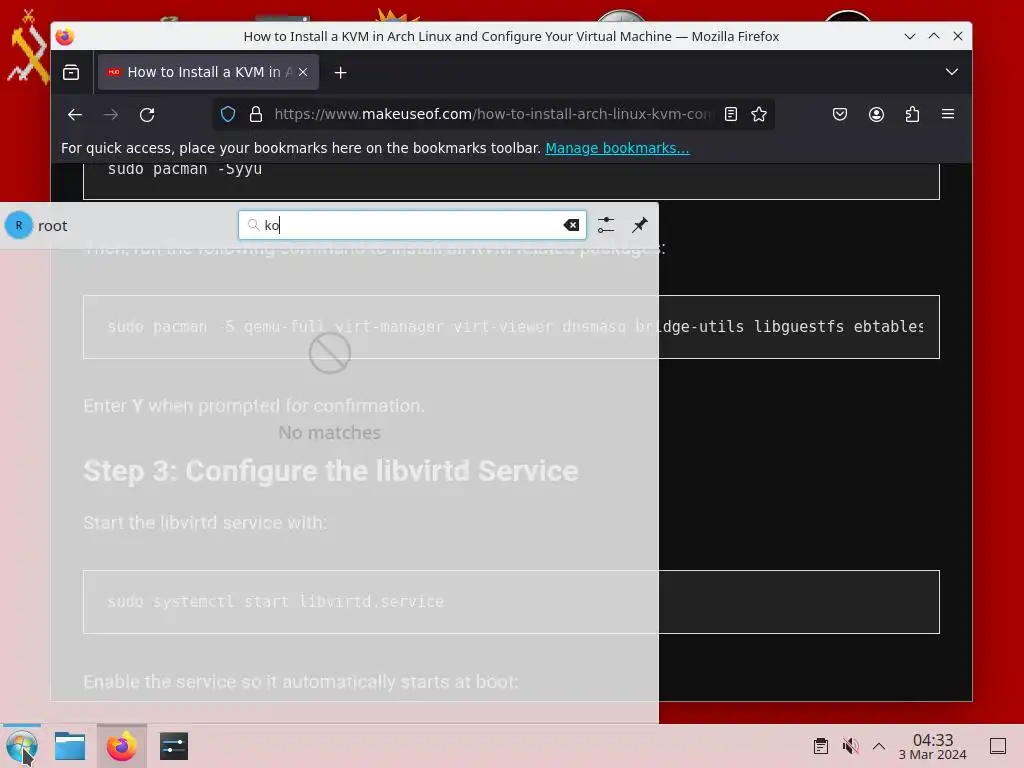Toggle reader view for this page
The height and width of the screenshot is (768, 1024).
[x=731, y=114]
